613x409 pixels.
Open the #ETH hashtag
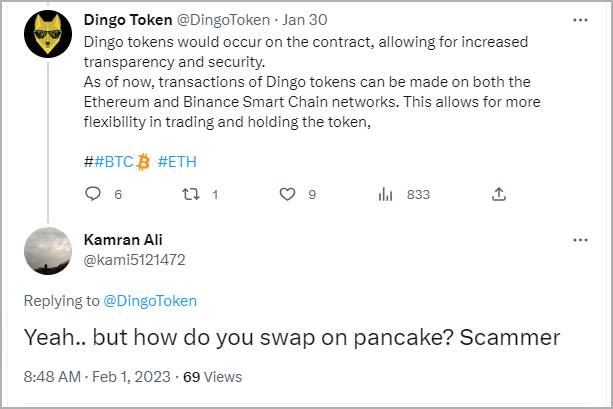[x=177, y=161]
